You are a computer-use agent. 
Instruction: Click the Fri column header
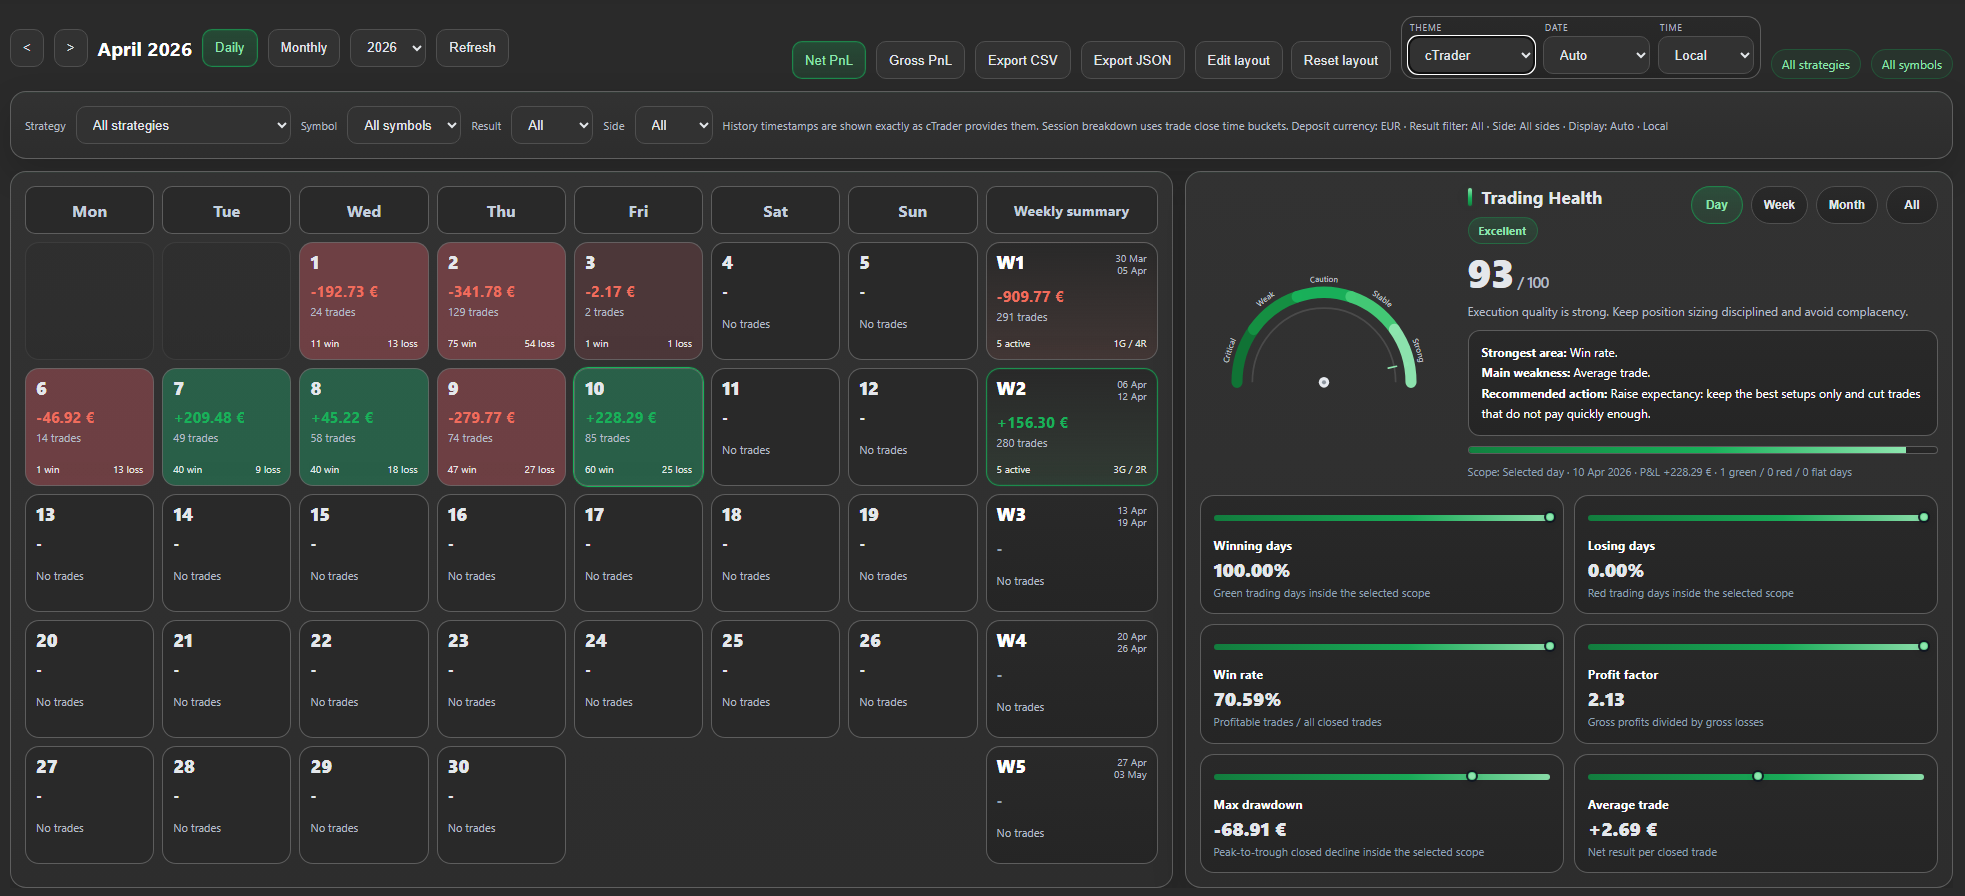tap(638, 211)
